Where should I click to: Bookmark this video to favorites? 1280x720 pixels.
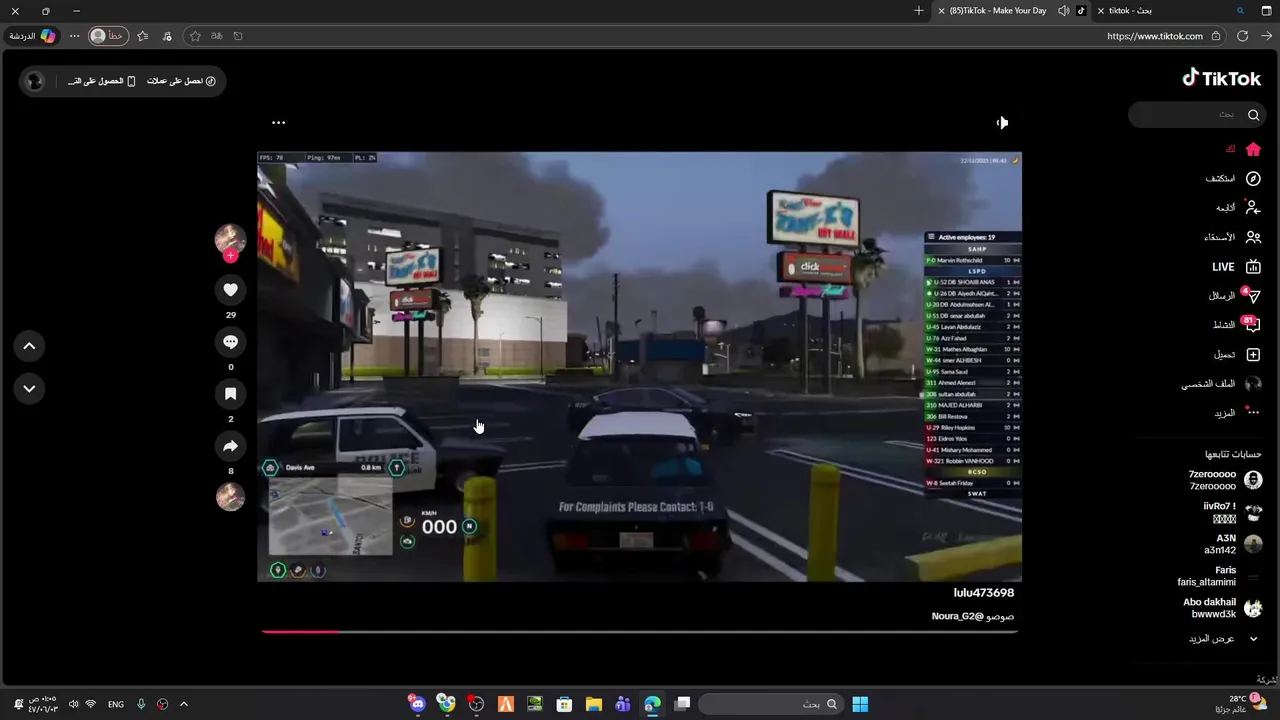click(x=230, y=394)
